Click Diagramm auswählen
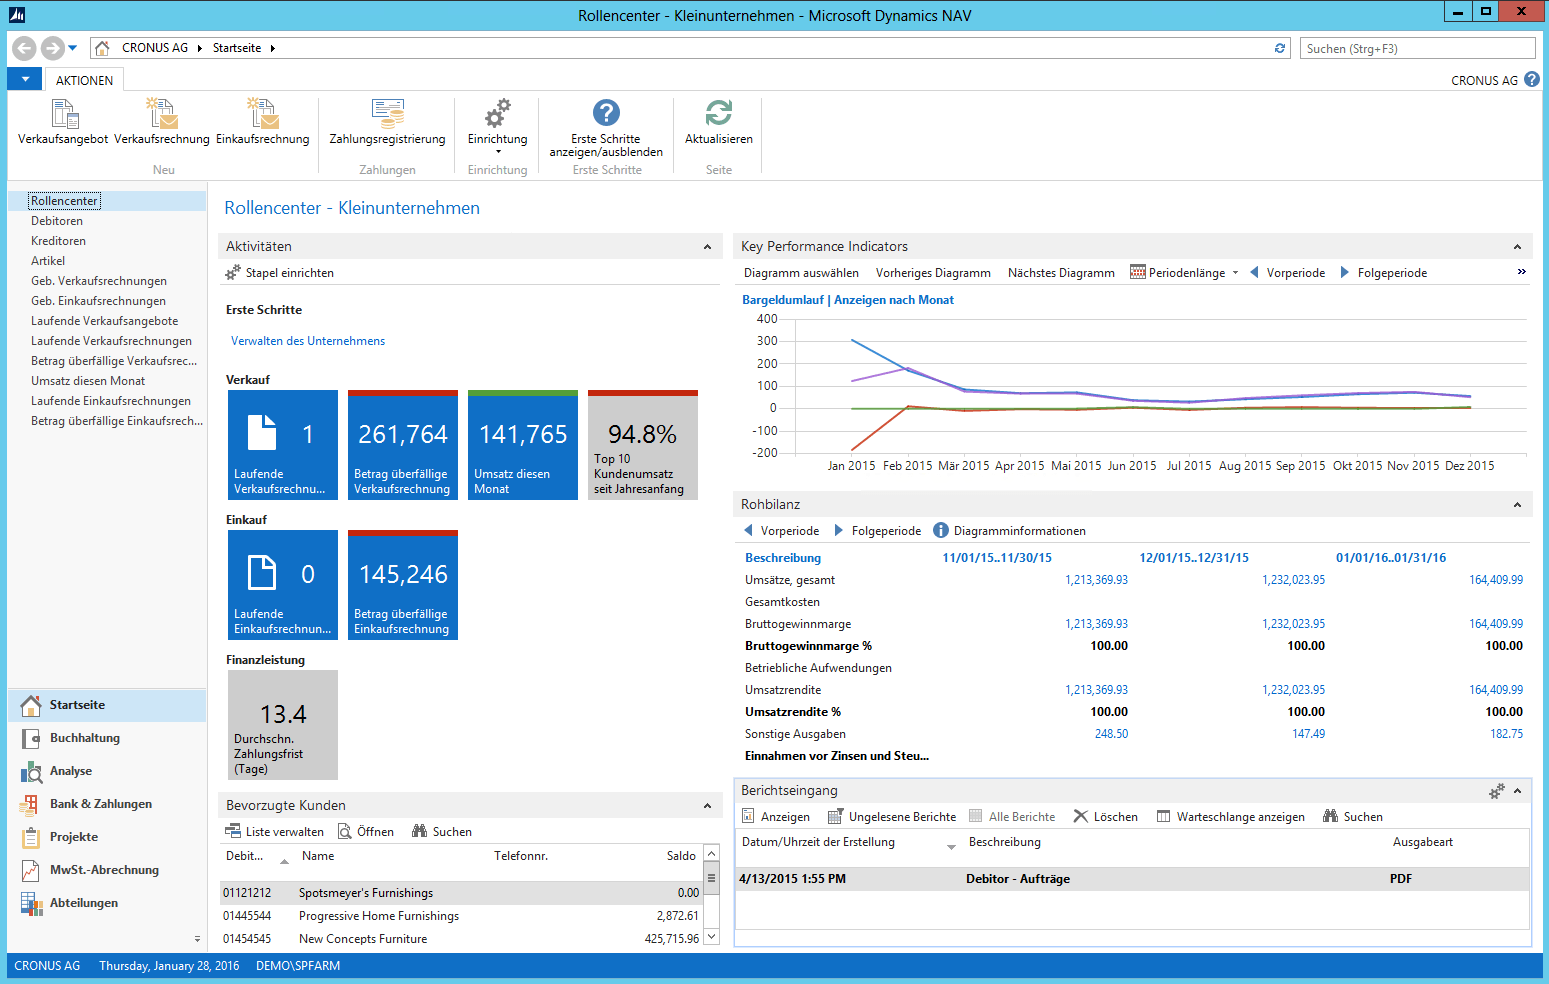 click(x=801, y=273)
